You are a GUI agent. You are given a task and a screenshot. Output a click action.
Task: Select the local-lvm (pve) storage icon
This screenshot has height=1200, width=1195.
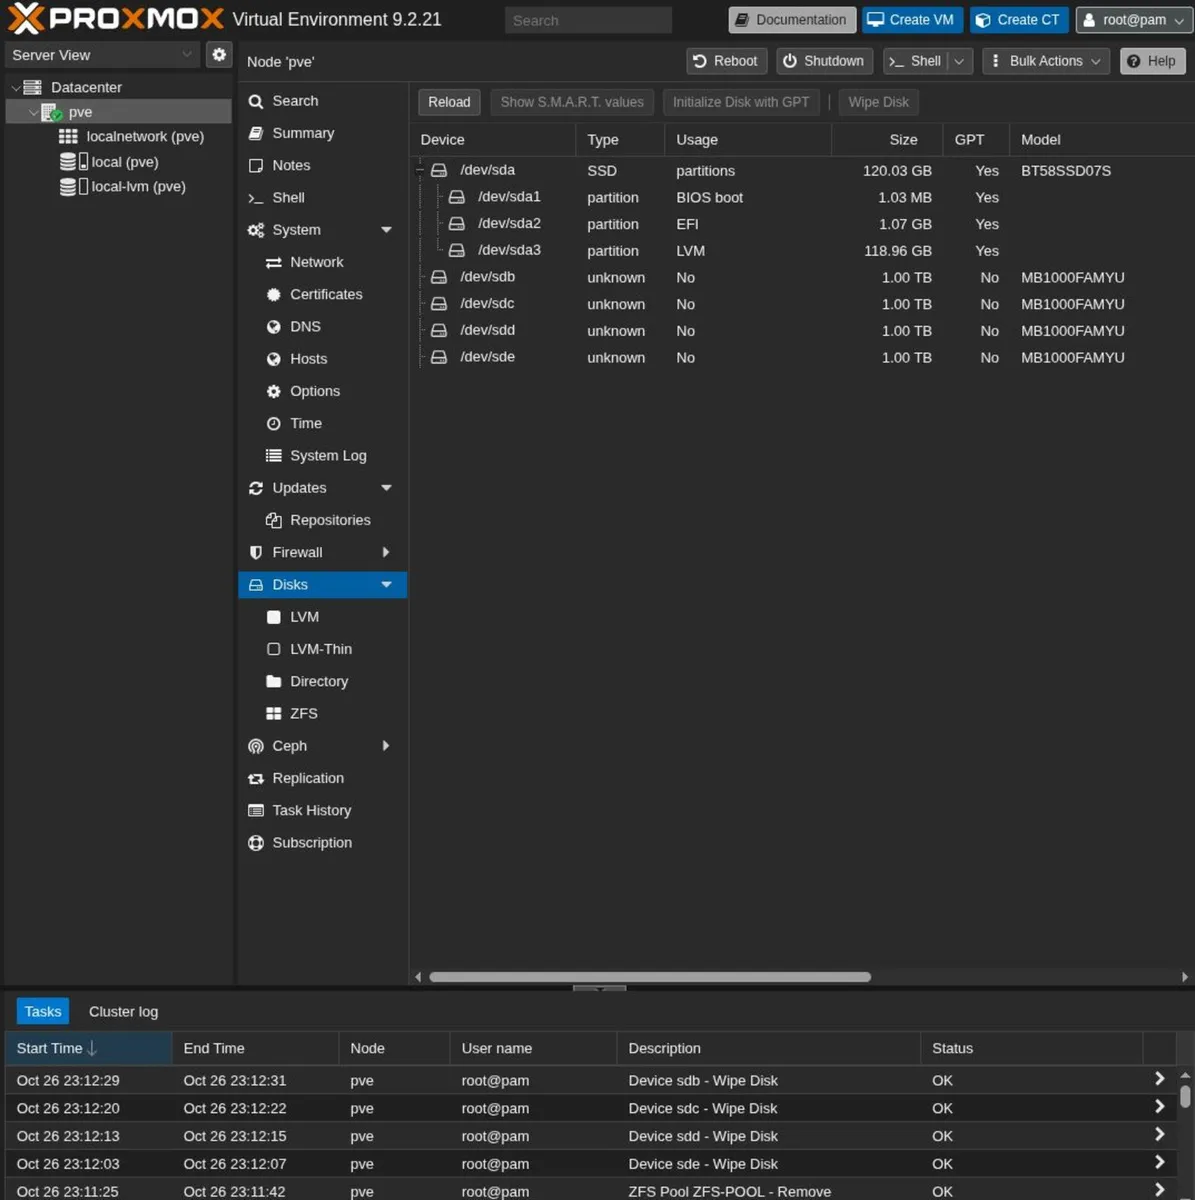point(73,186)
